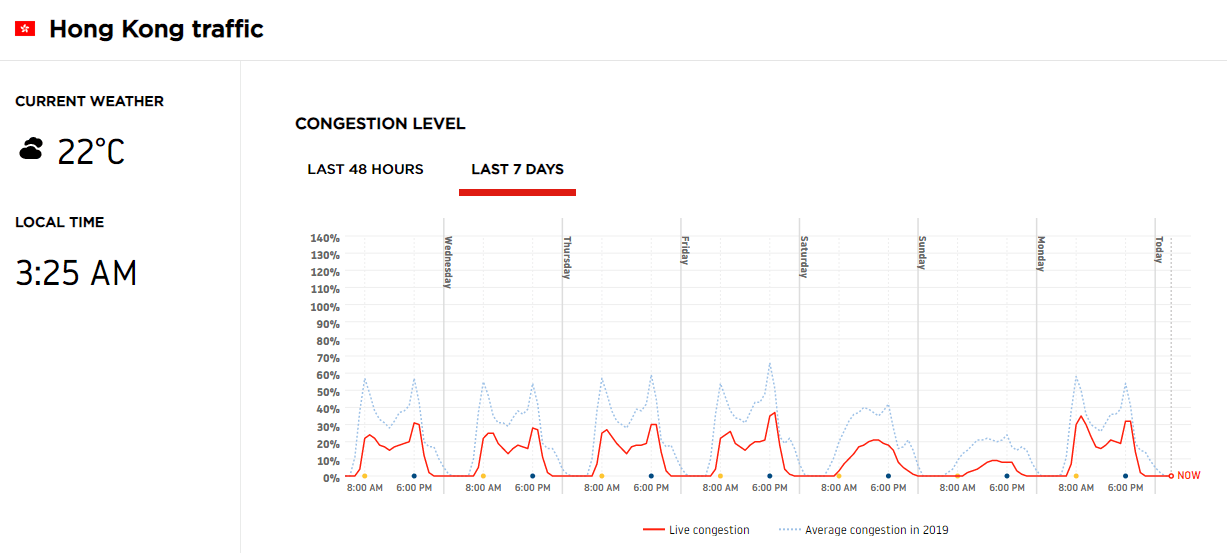Click the 30% y-axis label
The image size is (1227, 553).
point(328,426)
